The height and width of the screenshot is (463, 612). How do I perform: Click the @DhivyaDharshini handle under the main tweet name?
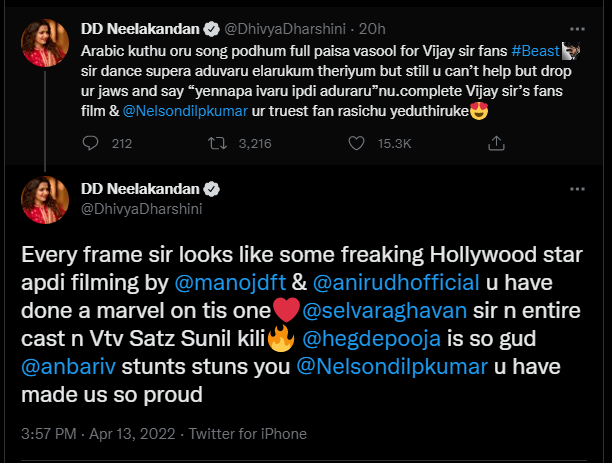pos(140,209)
